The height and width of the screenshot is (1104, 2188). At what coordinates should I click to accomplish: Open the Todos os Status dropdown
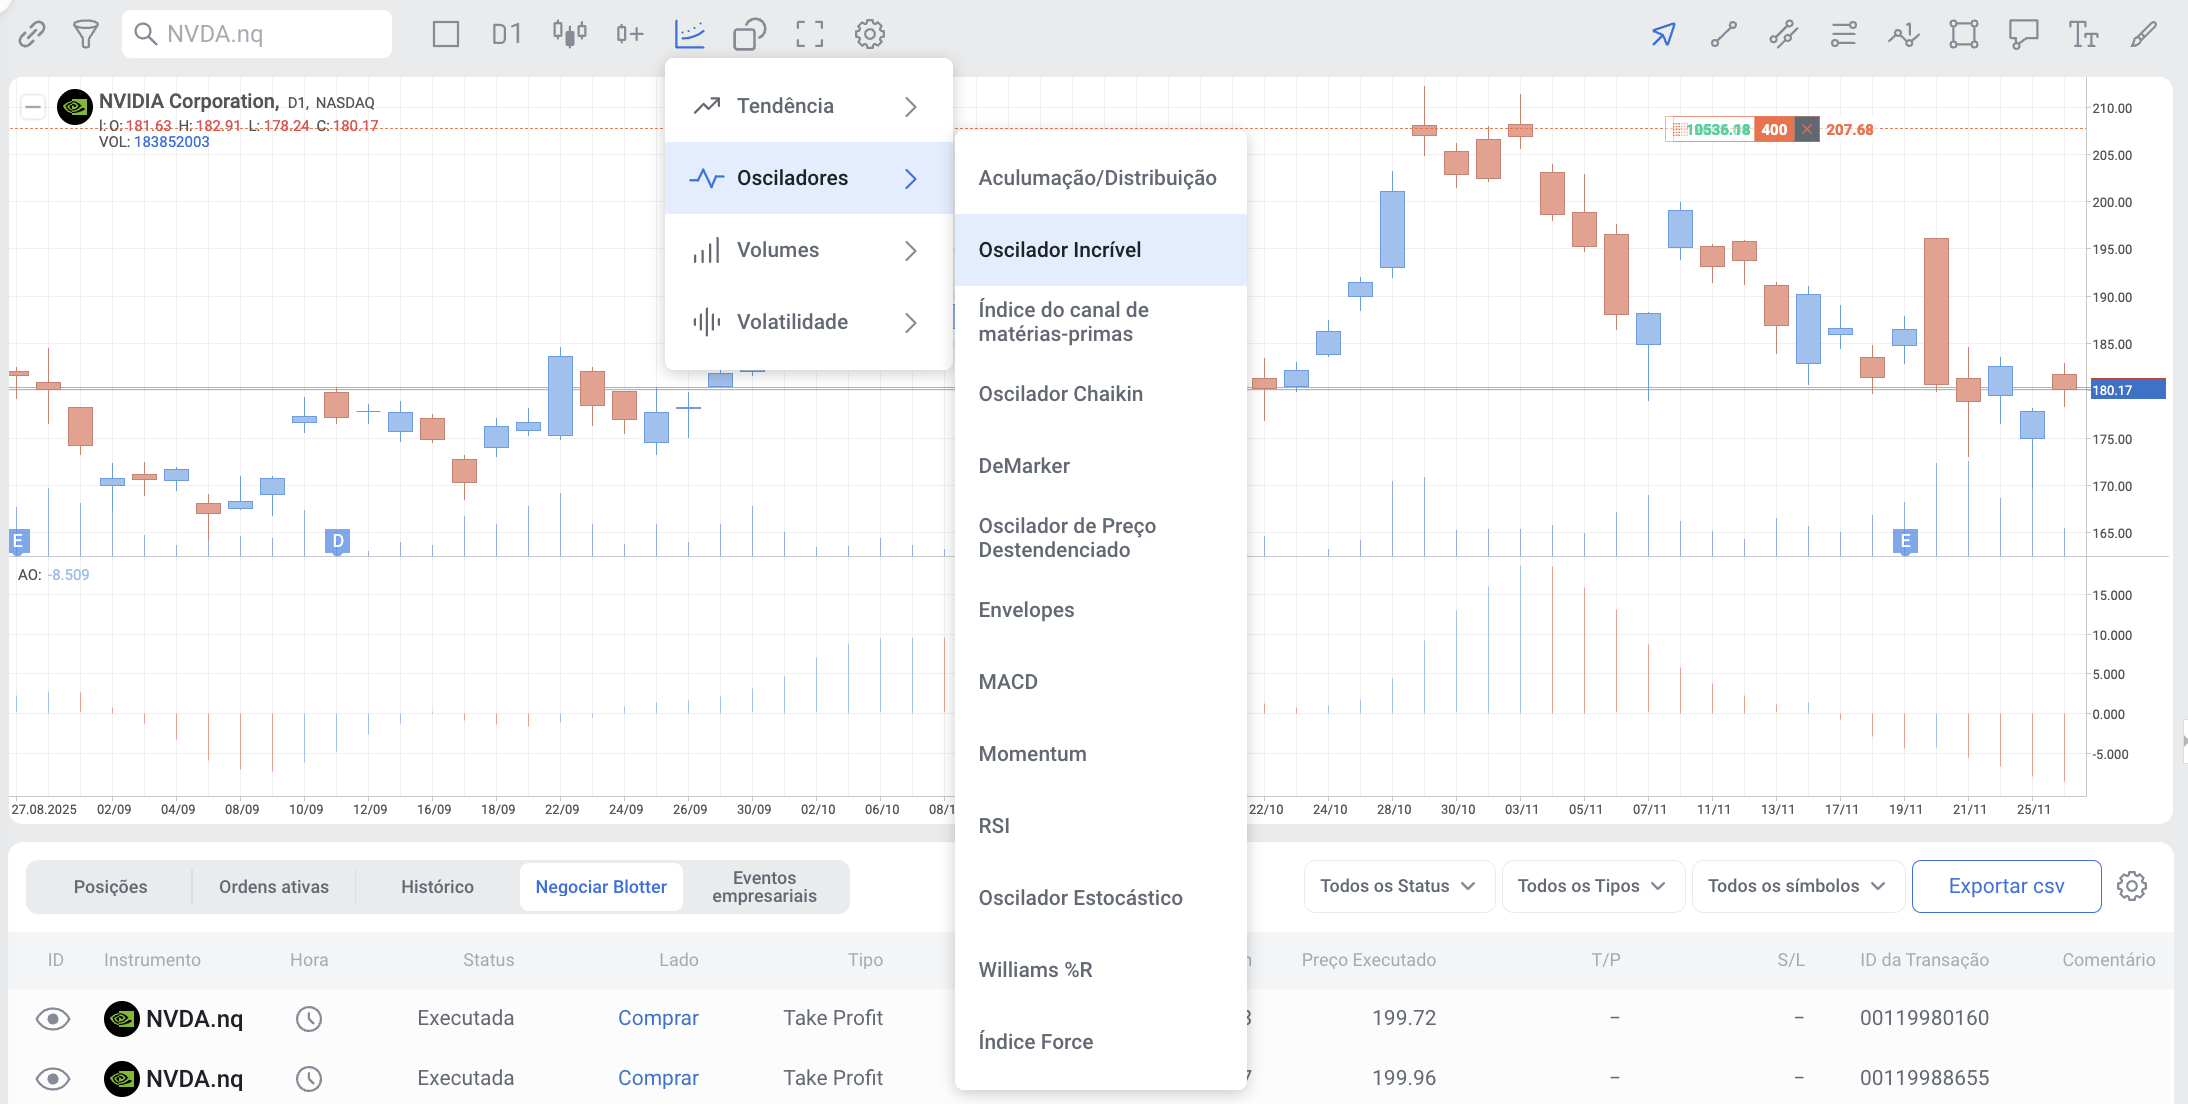pos(1398,886)
